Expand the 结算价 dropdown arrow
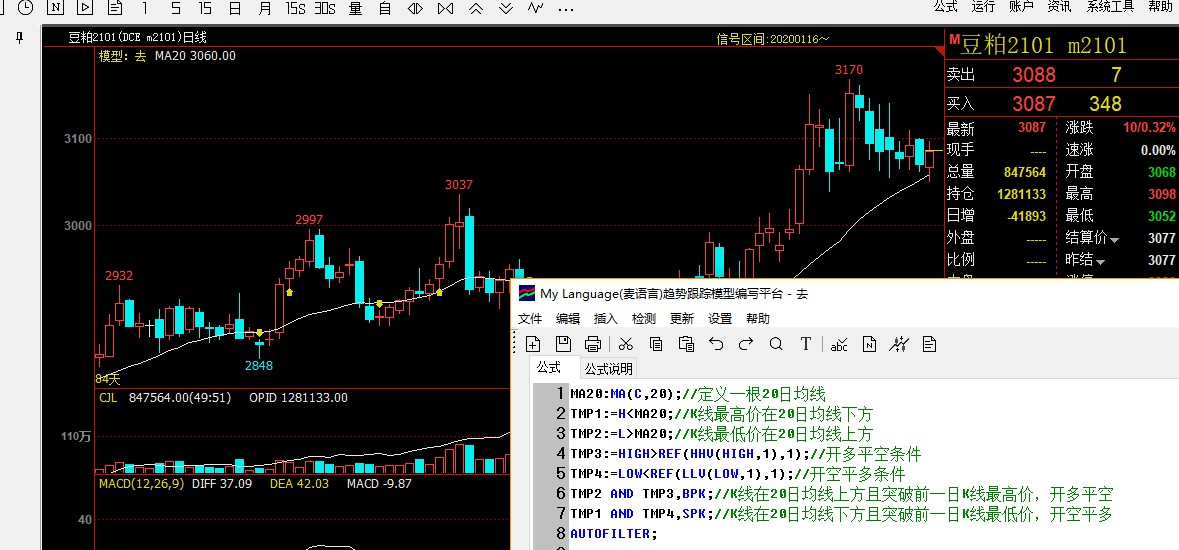The width and height of the screenshot is (1179, 550). [x=1114, y=240]
